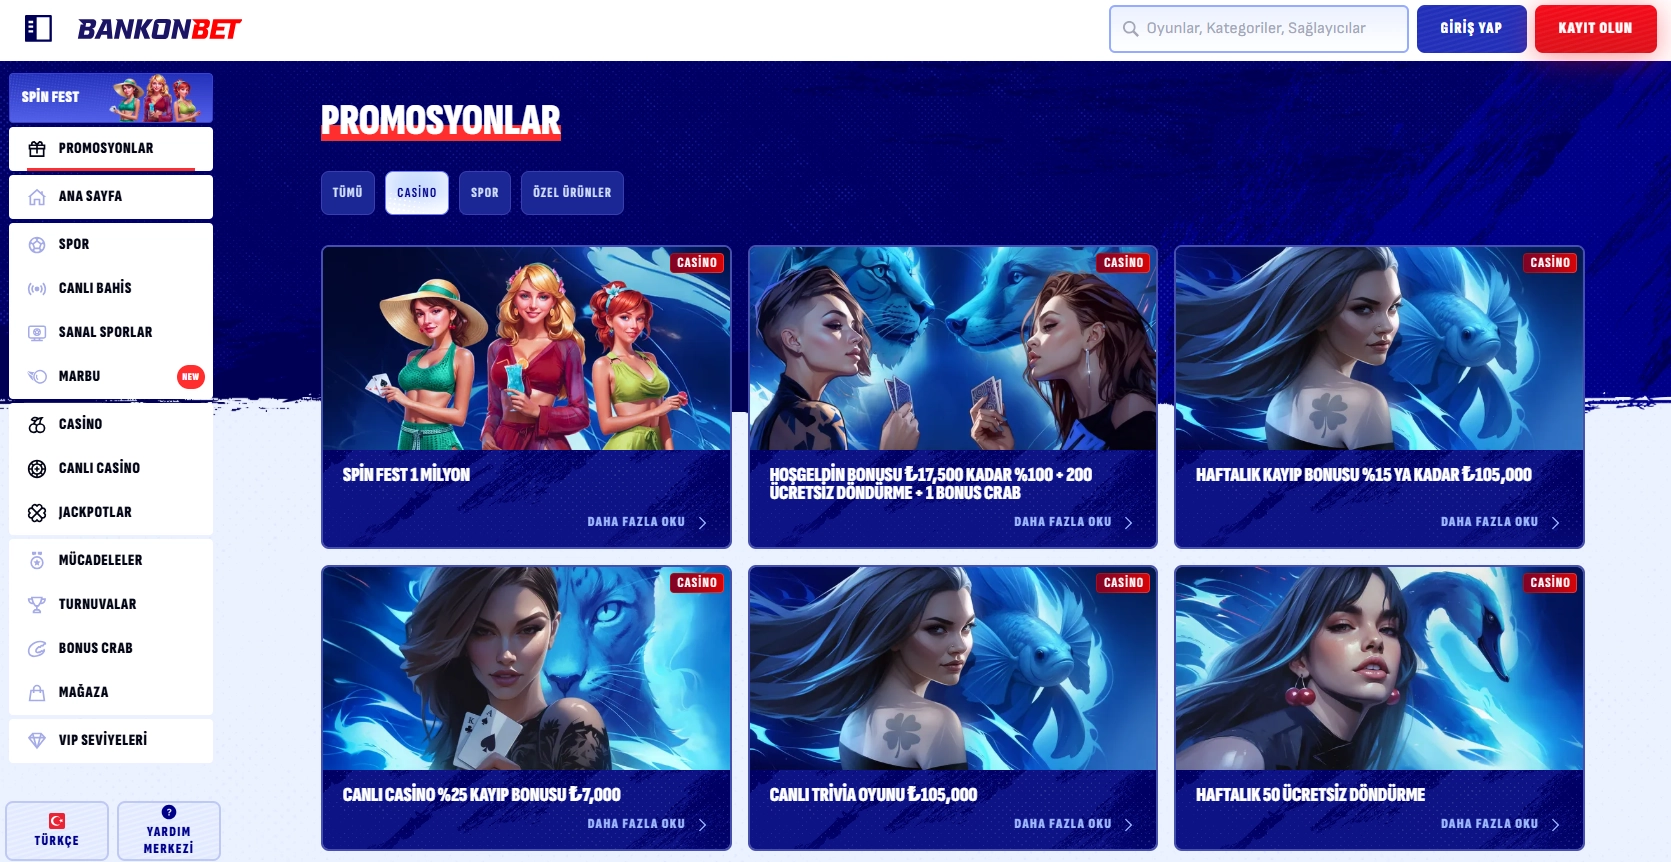Click the Kayıt Olun button
The width and height of the screenshot is (1671, 862).
pos(1594,28)
